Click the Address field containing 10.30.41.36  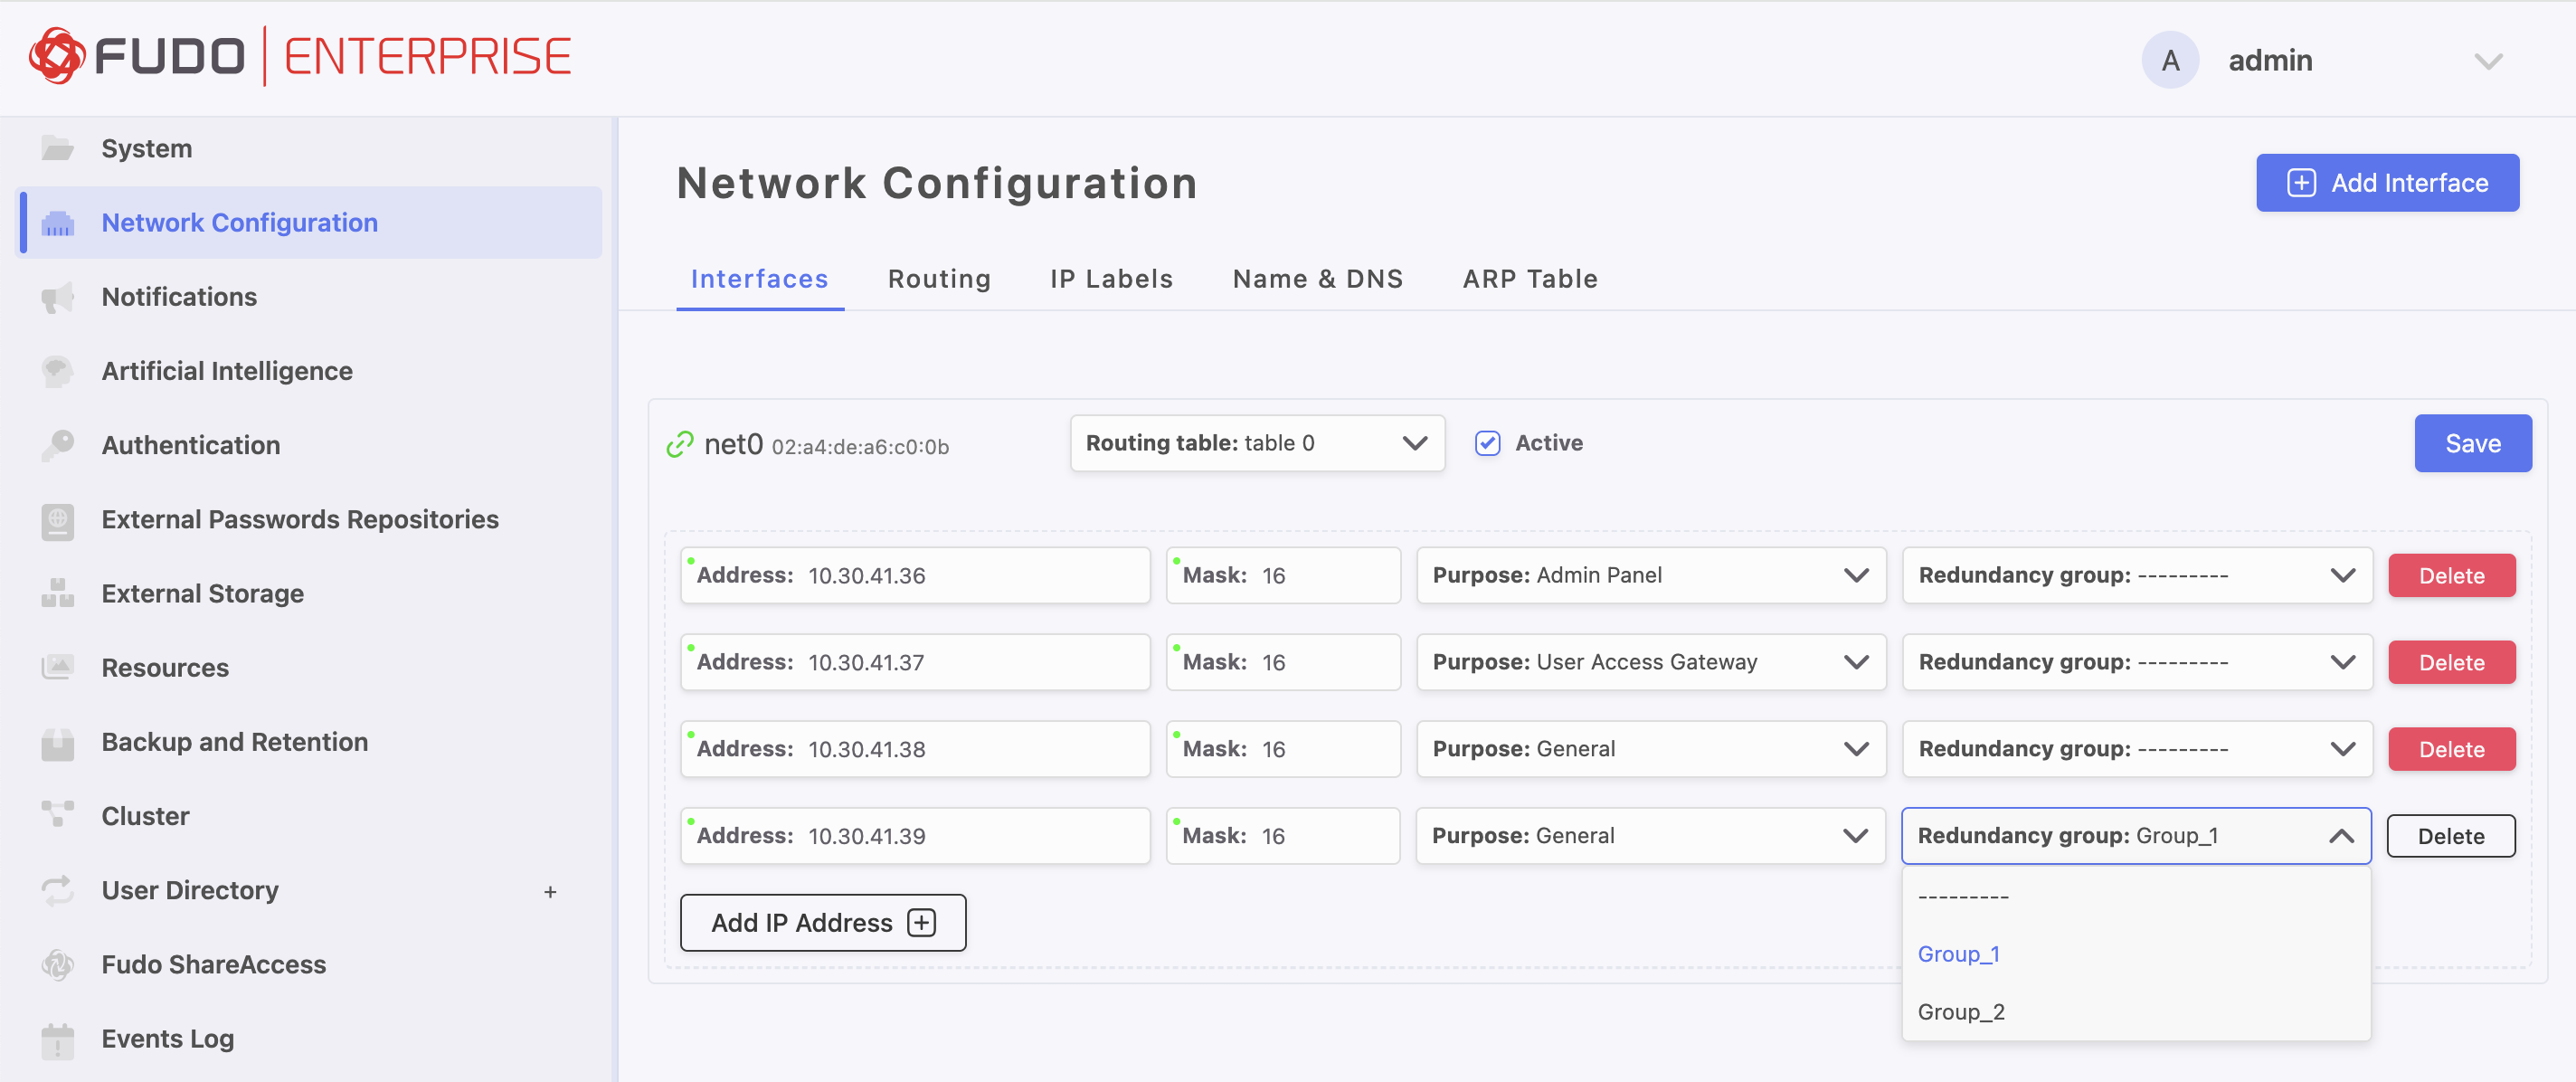[x=915, y=575]
